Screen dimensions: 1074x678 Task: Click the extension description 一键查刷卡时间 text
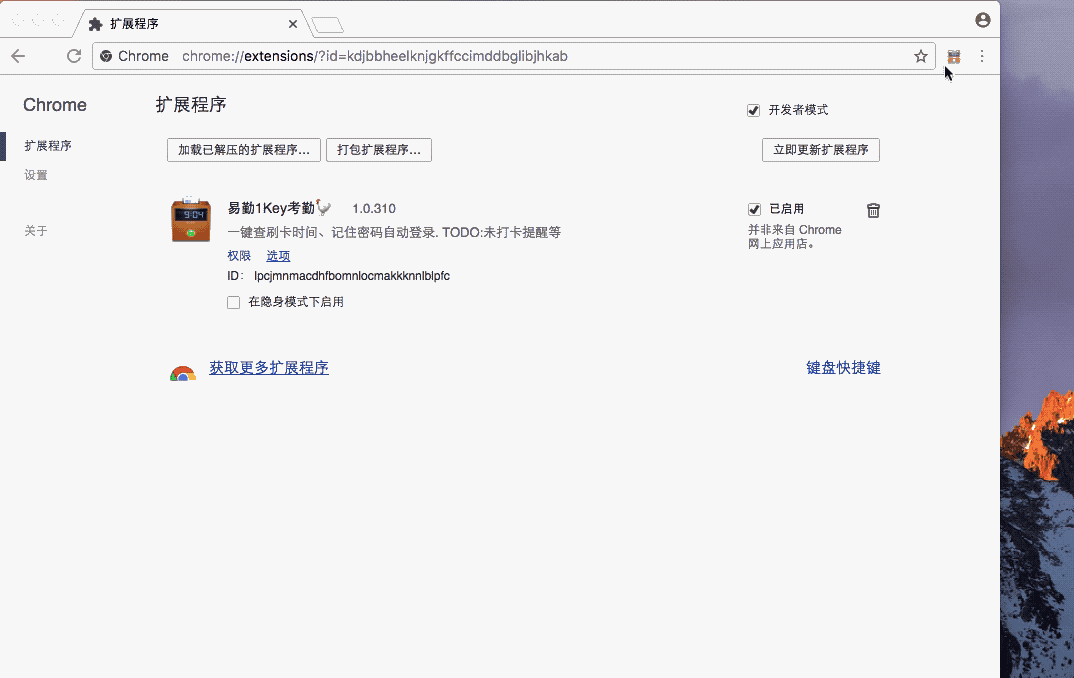[395, 232]
